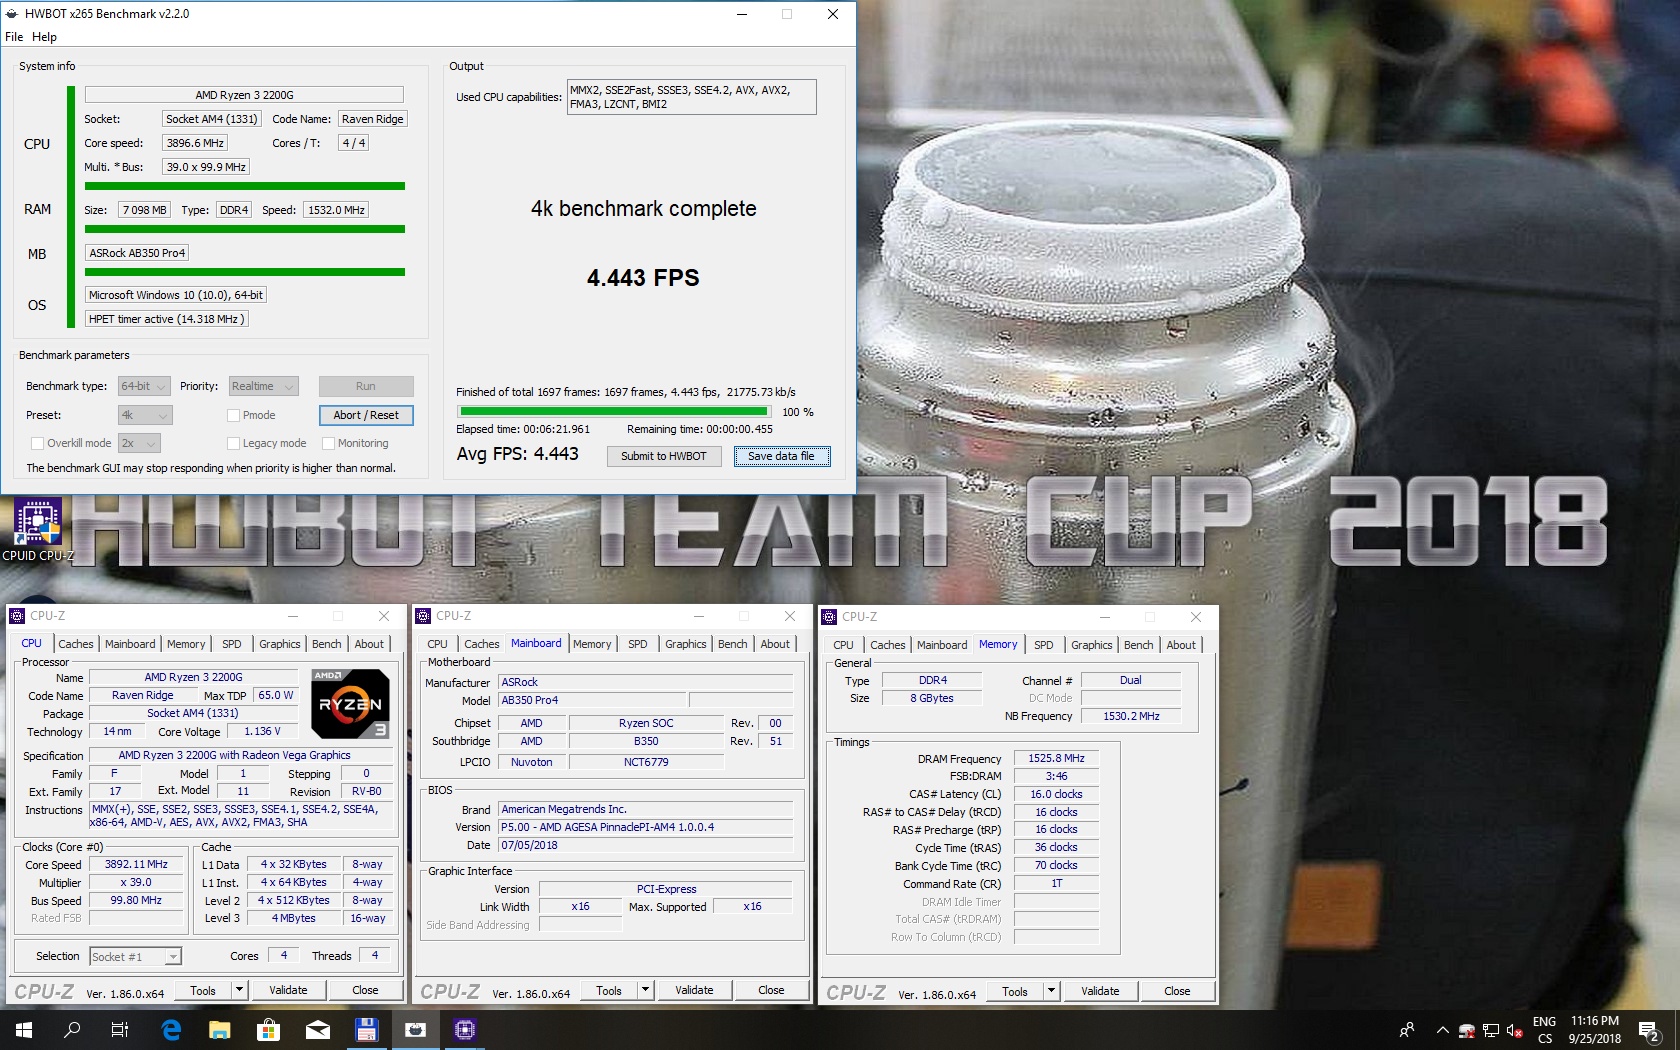Screen dimensions: 1680x1050
Task: Click the green CPU status bar
Action: pyautogui.click(x=245, y=186)
